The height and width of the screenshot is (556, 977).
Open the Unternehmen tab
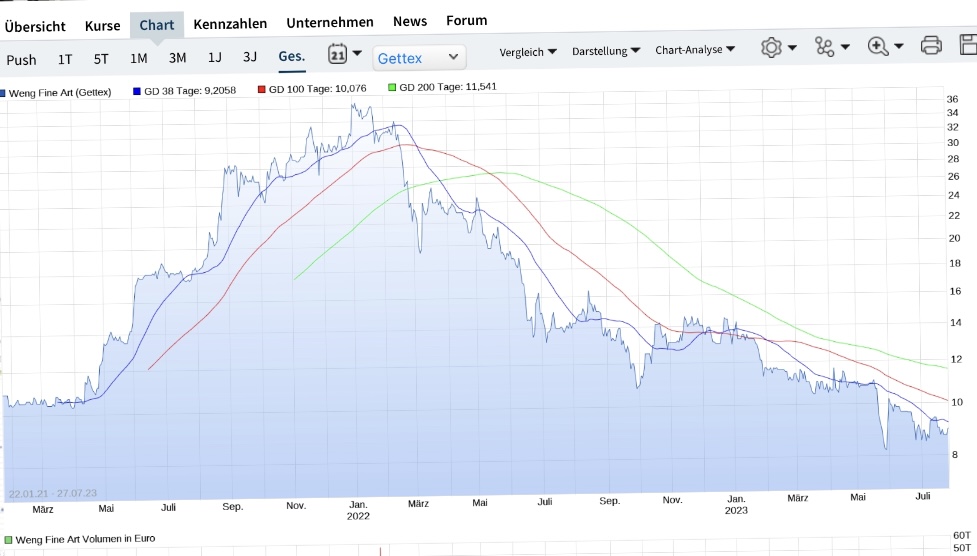(x=330, y=22)
